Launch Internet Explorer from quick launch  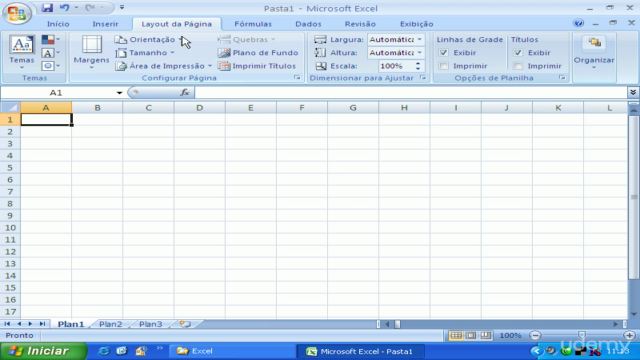click(104, 351)
